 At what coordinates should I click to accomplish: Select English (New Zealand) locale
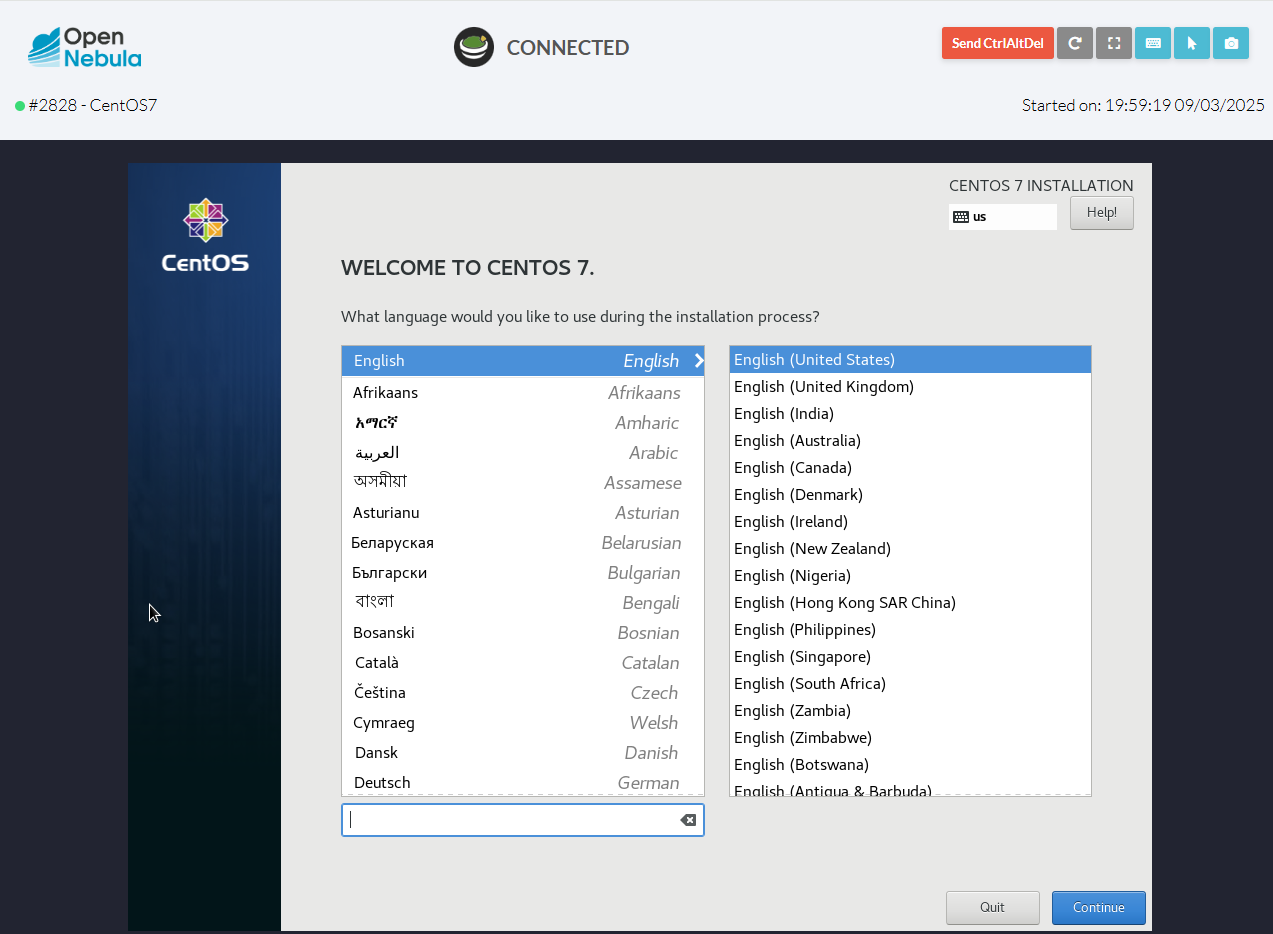tap(910, 549)
